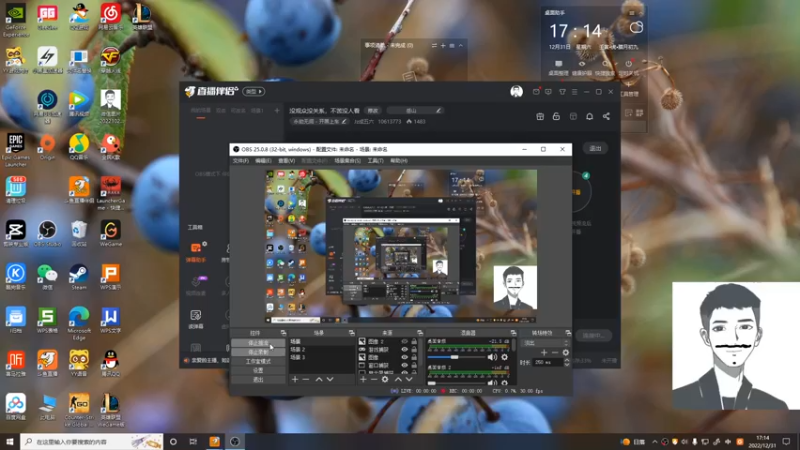Open Task View on the taskbar
This screenshot has height=450, width=800.
(193, 441)
